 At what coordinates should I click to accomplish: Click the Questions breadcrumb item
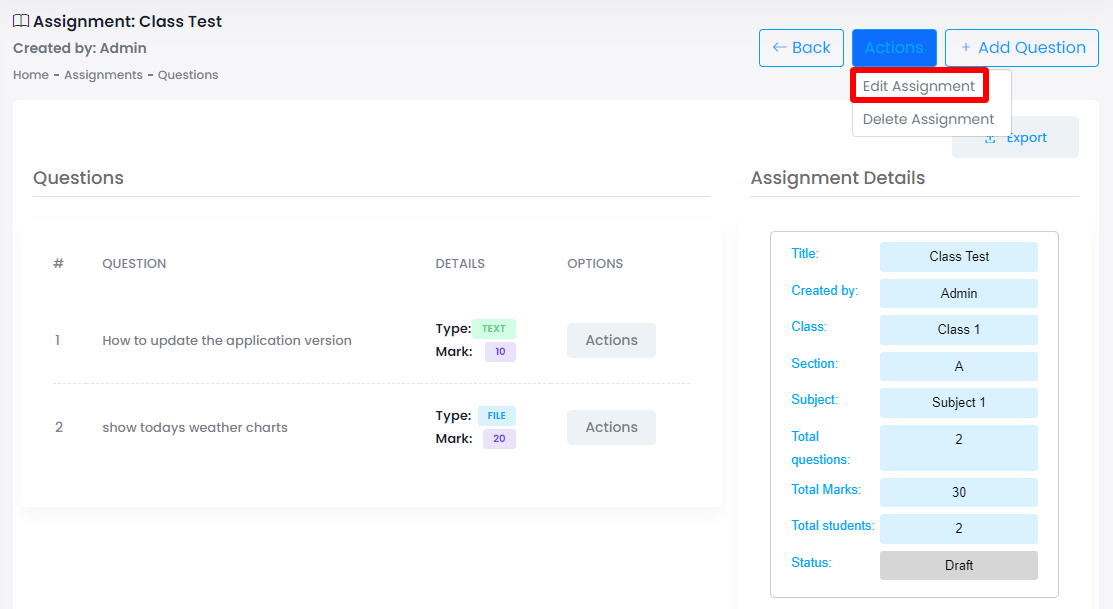click(188, 75)
